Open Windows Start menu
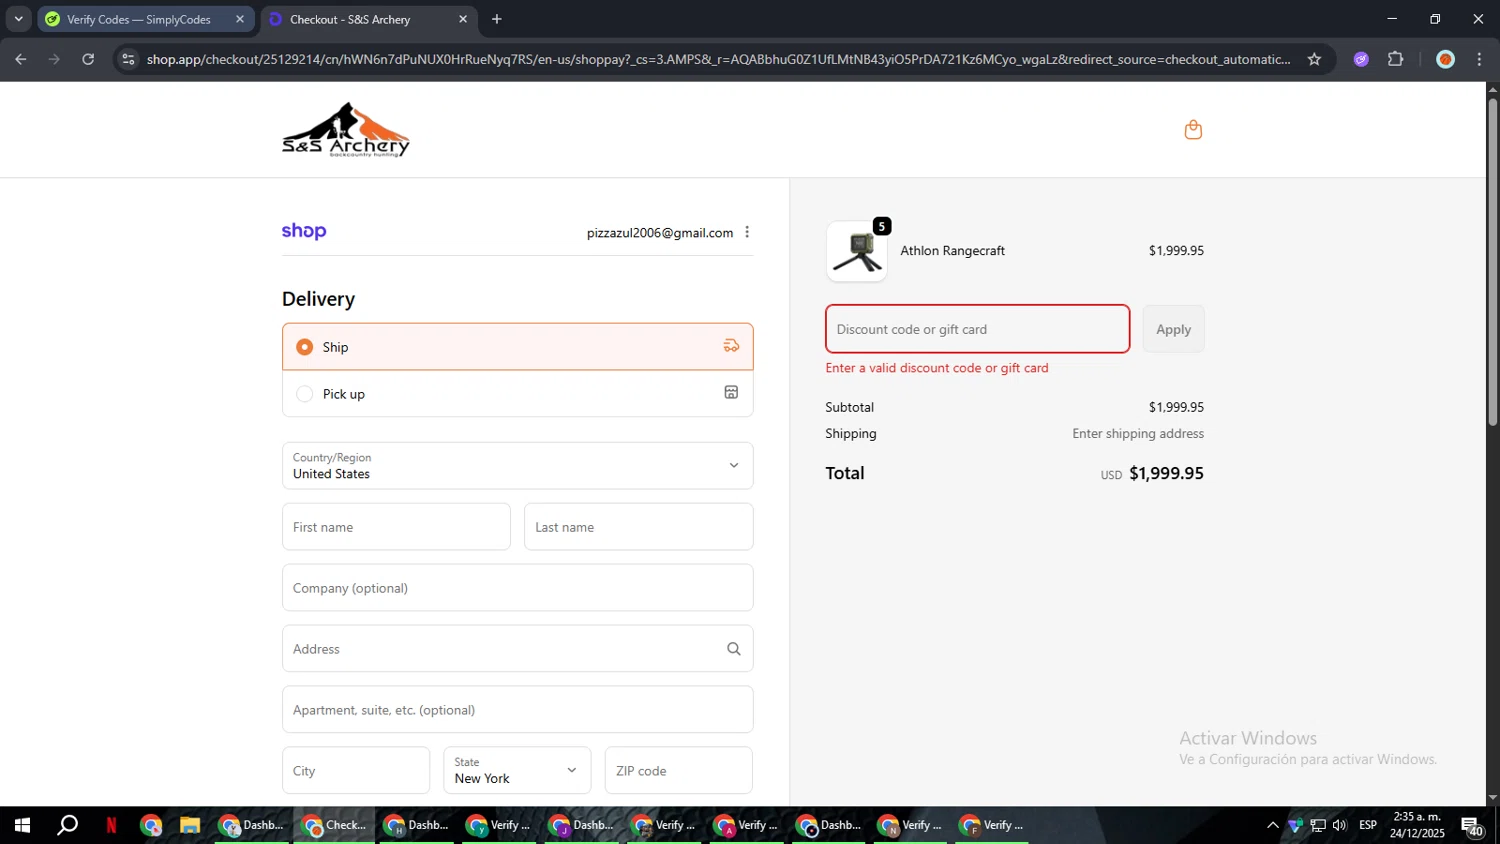Viewport: 1500px width, 844px height. point(22,825)
